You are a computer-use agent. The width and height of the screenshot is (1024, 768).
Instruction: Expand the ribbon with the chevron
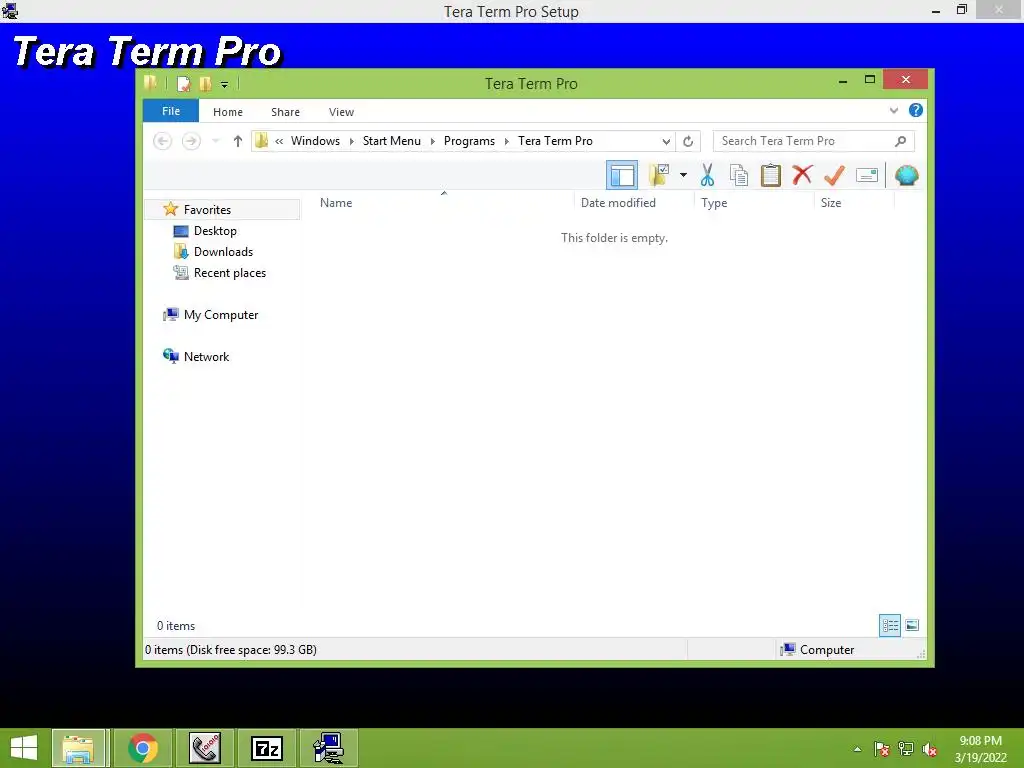(893, 110)
